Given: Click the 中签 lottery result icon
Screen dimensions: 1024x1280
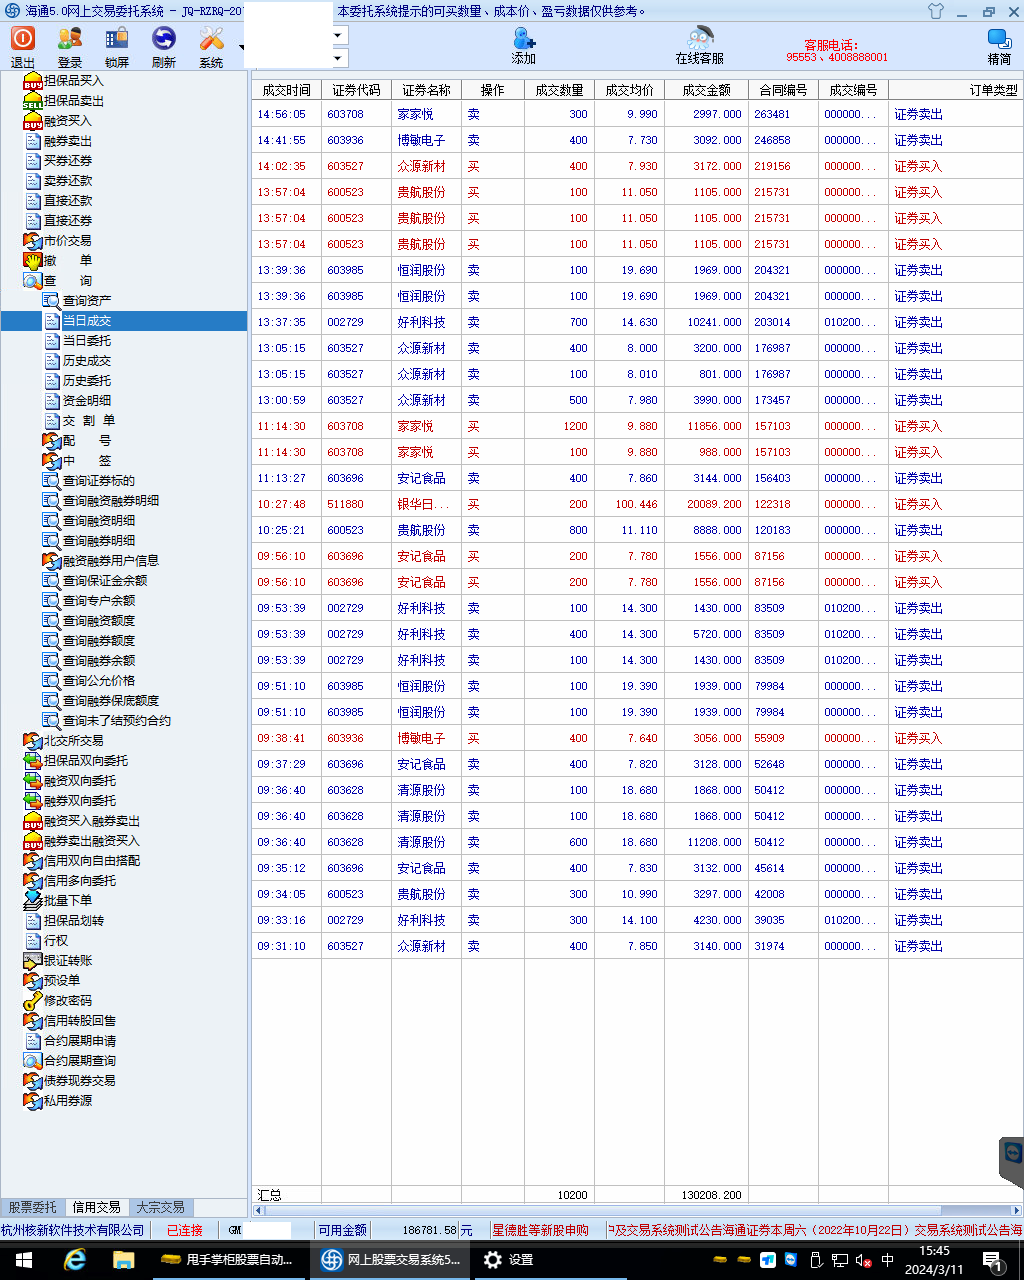Looking at the screenshot, I should [x=52, y=460].
